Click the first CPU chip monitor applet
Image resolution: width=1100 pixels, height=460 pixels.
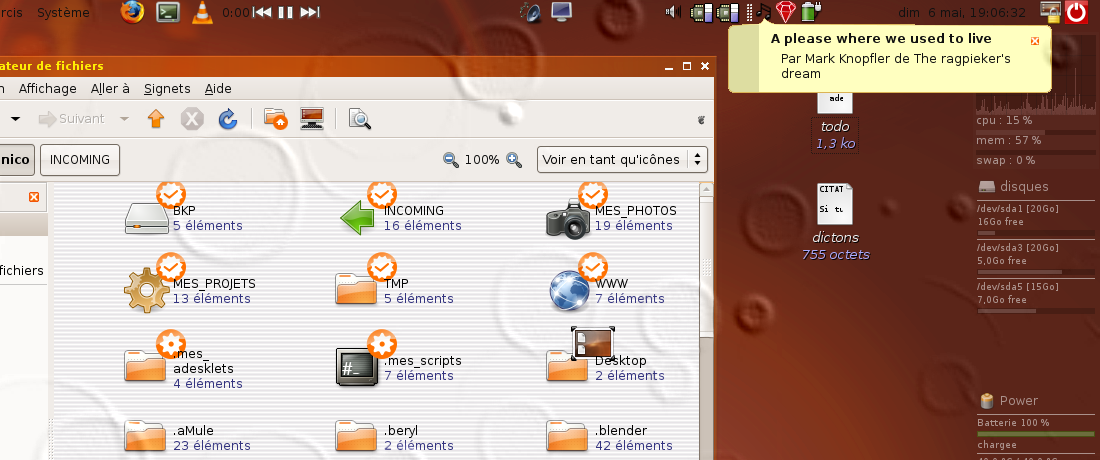pyautogui.click(x=702, y=12)
